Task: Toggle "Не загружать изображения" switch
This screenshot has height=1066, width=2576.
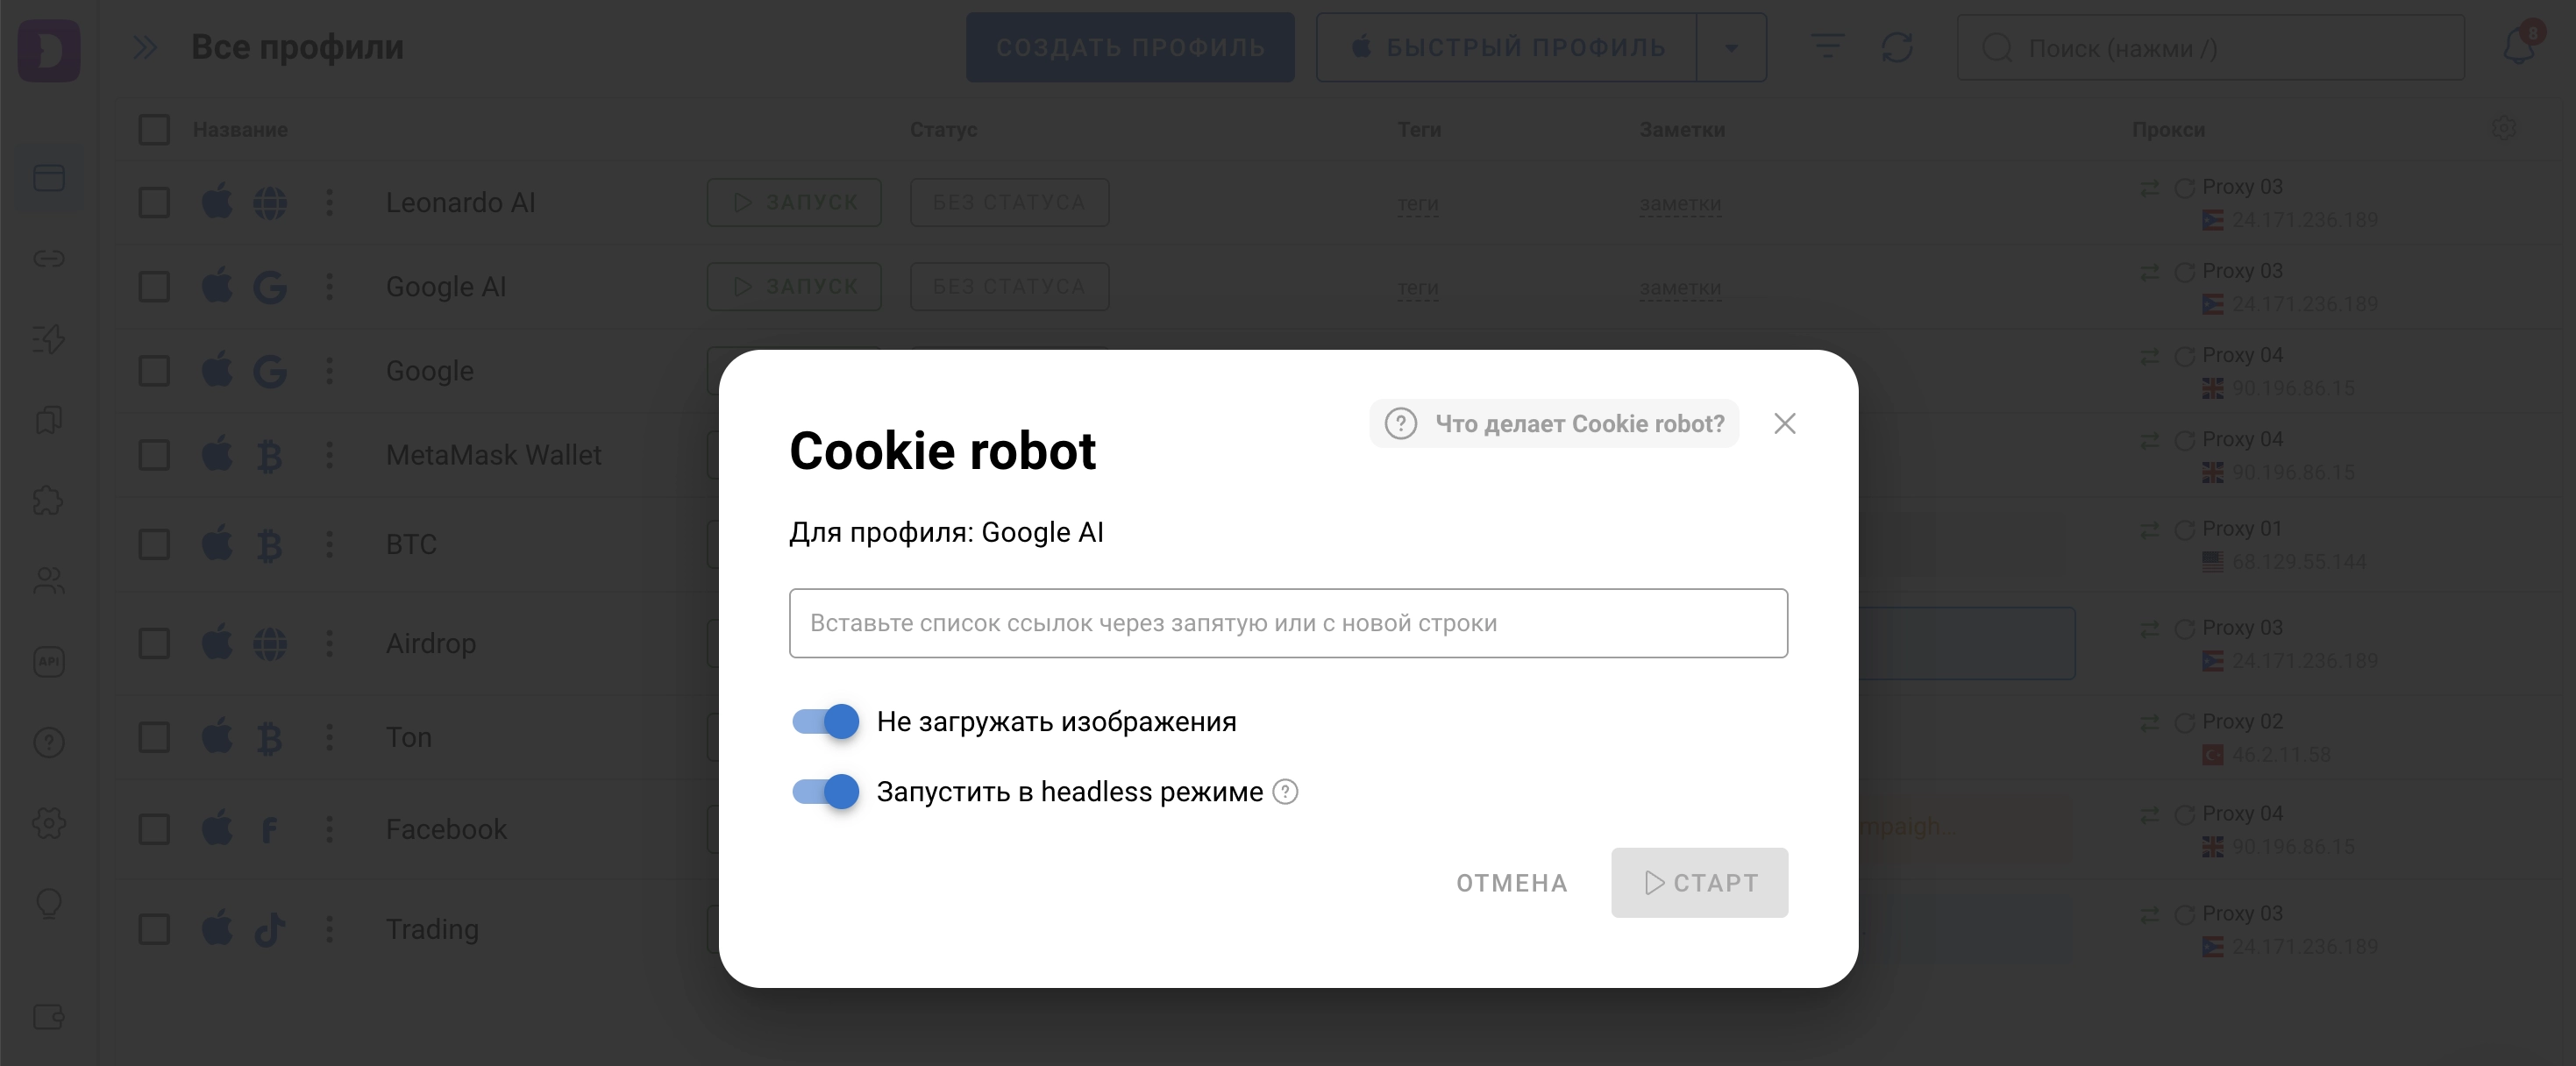Action: [x=825, y=721]
